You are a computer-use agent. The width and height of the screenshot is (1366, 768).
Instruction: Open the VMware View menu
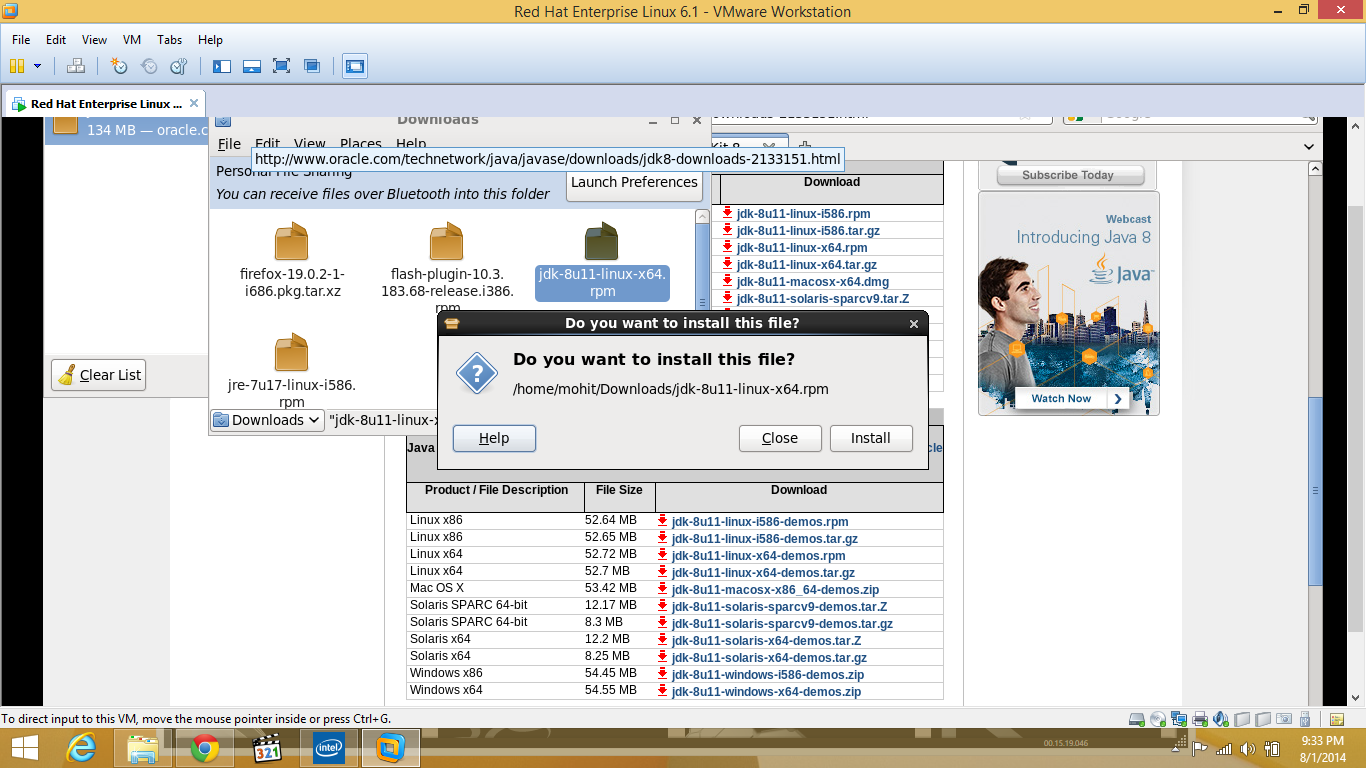pyautogui.click(x=94, y=40)
